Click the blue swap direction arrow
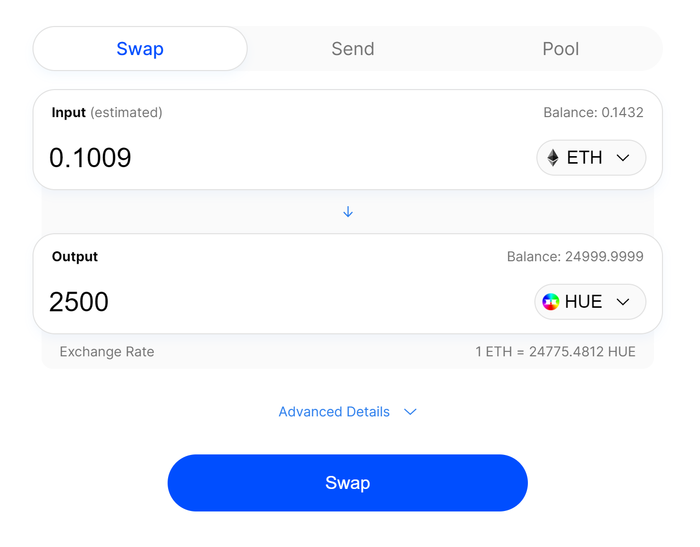Screen dimensions: 700x547 click(x=348, y=212)
